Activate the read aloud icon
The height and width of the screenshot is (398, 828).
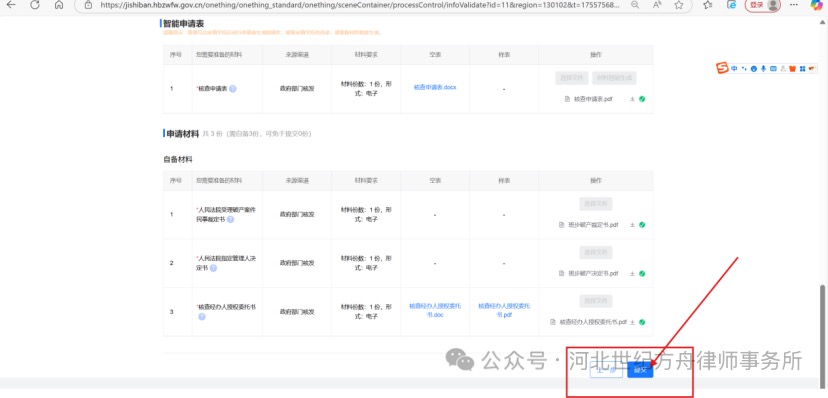pos(657,5)
